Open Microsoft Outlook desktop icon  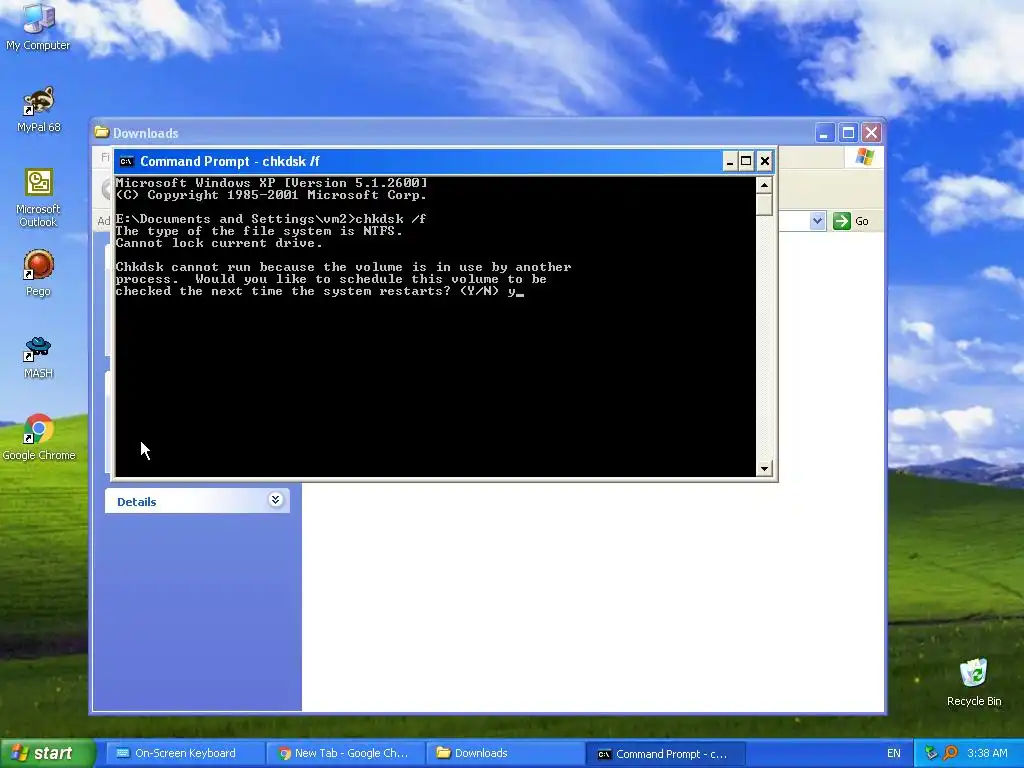pyautogui.click(x=38, y=197)
